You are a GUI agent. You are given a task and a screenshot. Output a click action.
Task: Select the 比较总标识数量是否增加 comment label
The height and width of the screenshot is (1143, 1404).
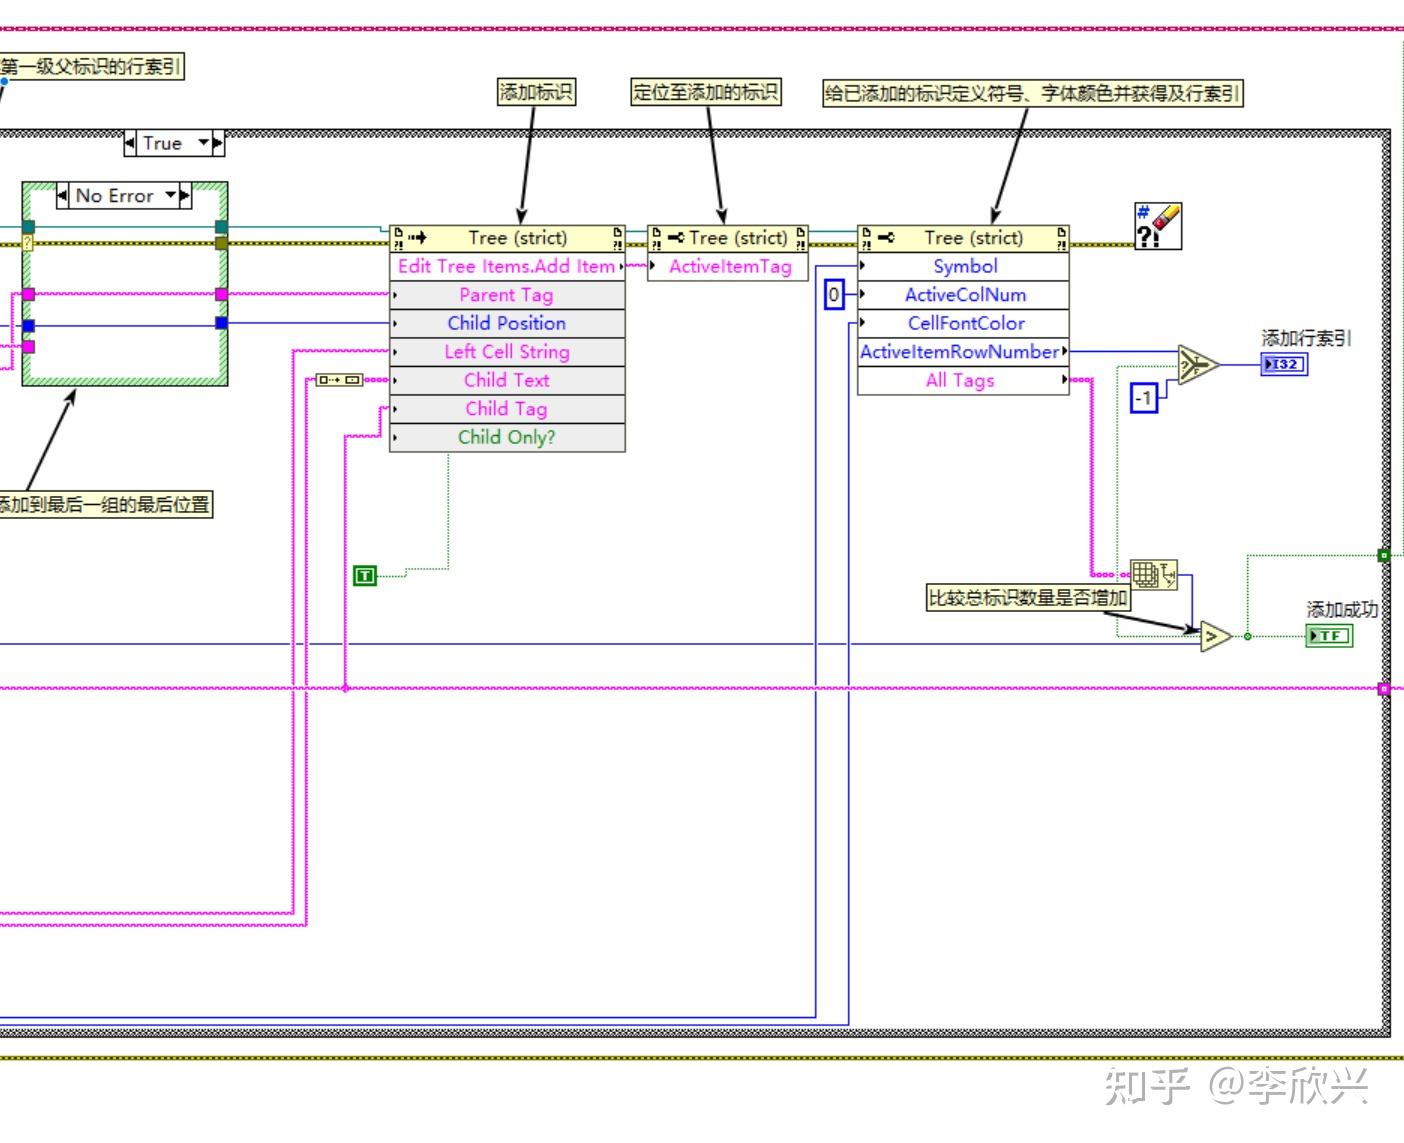1028,598
